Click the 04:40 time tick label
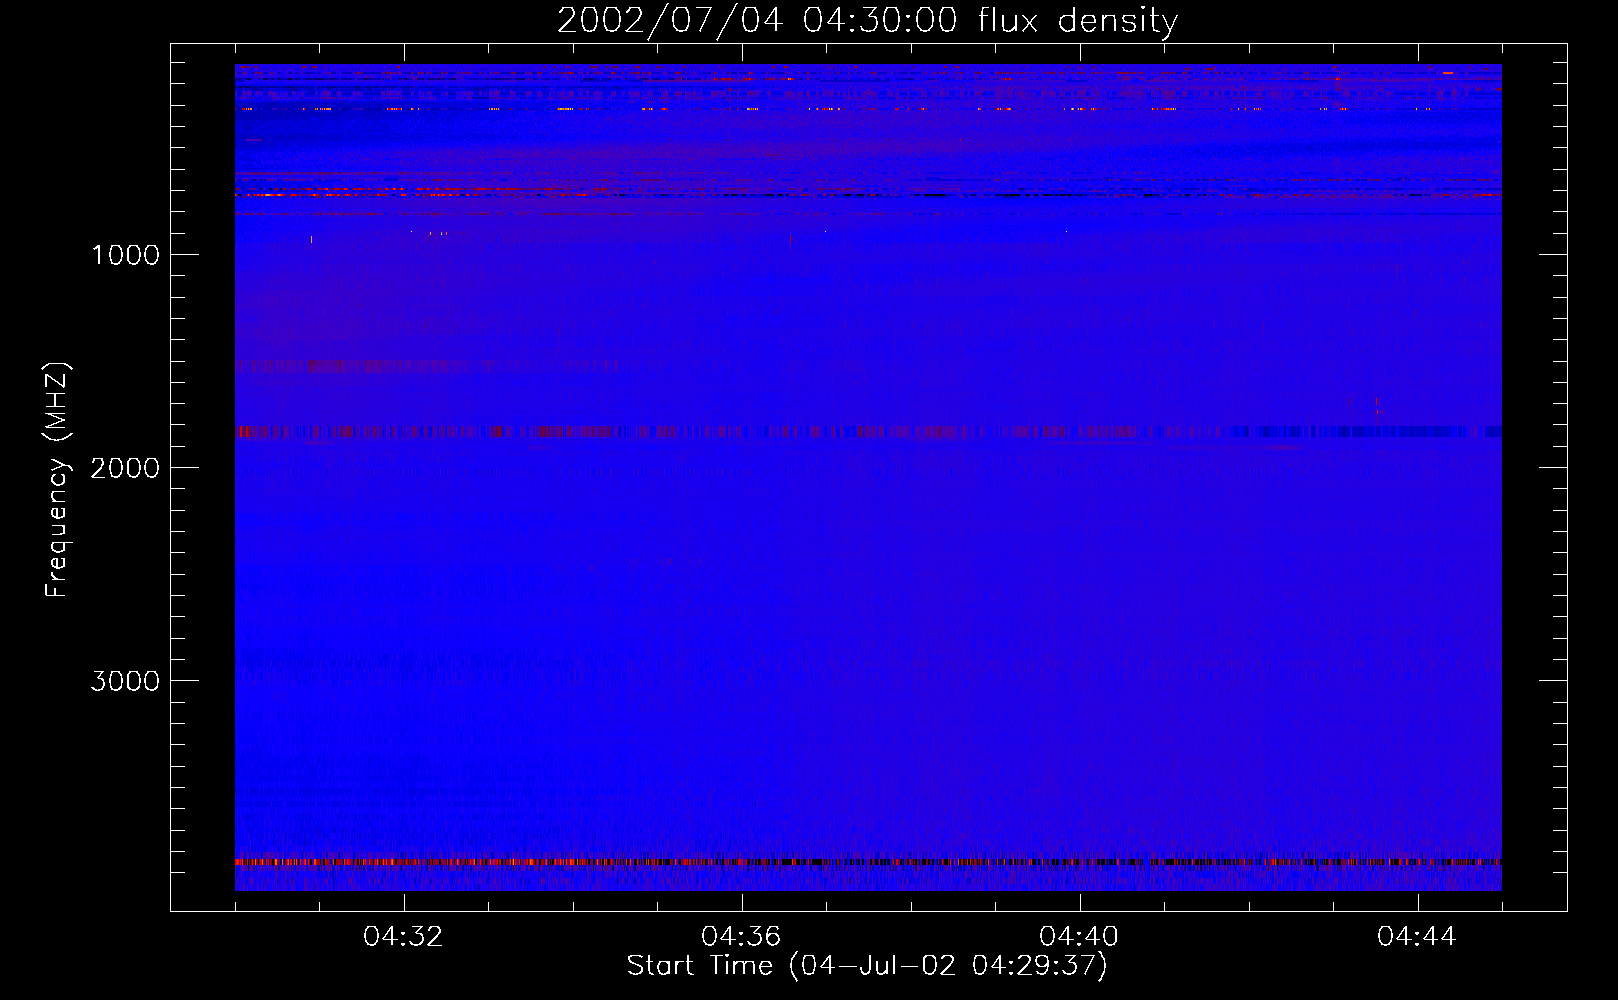Viewport: 1618px width, 1000px height. point(1079,937)
